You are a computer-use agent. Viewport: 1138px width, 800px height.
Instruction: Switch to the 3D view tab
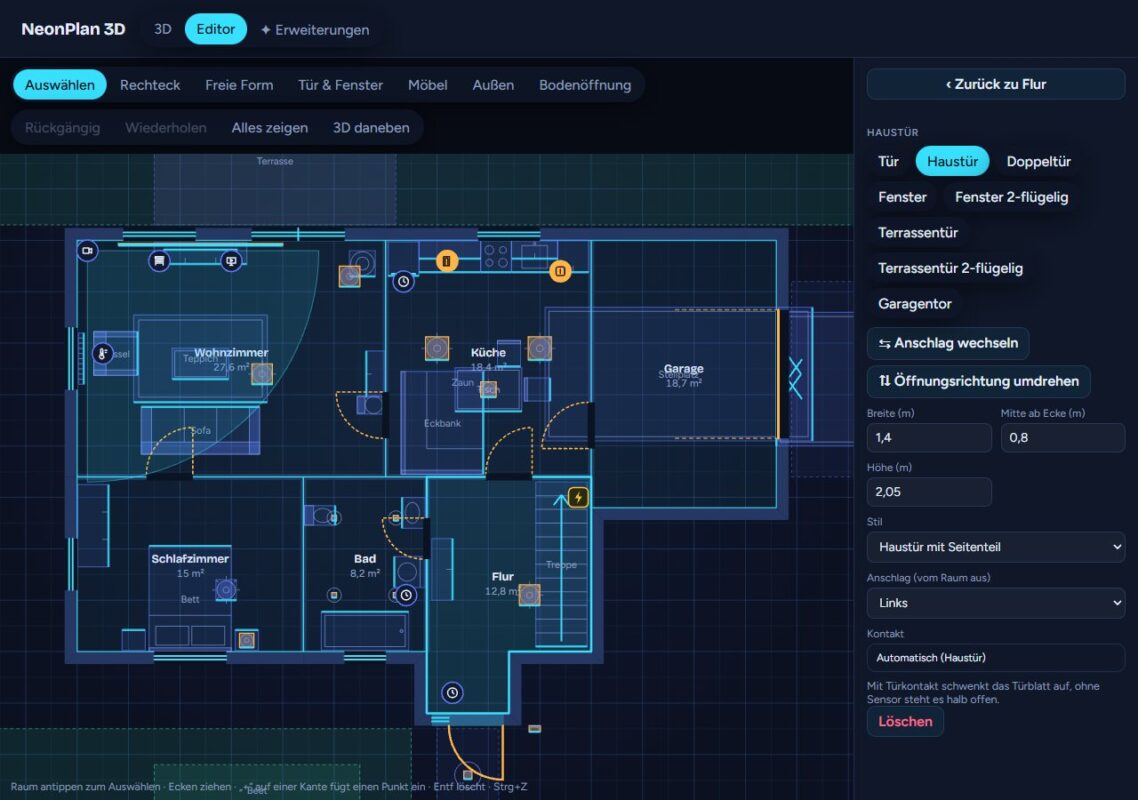(x=163, y=29)
